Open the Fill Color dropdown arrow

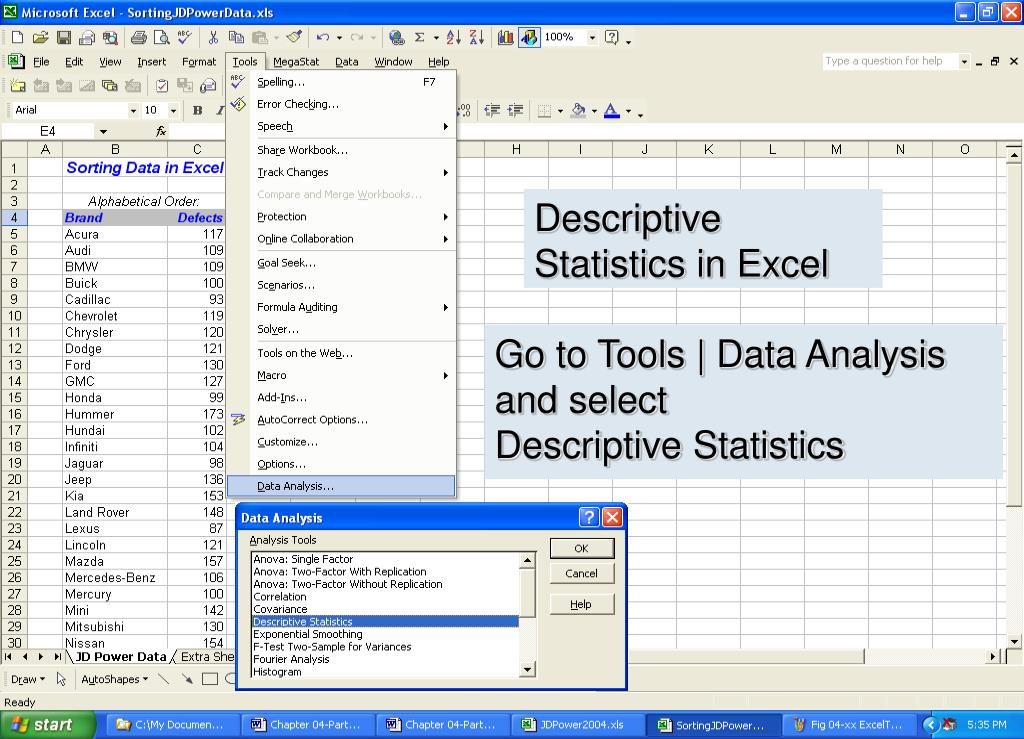(594, 110)
